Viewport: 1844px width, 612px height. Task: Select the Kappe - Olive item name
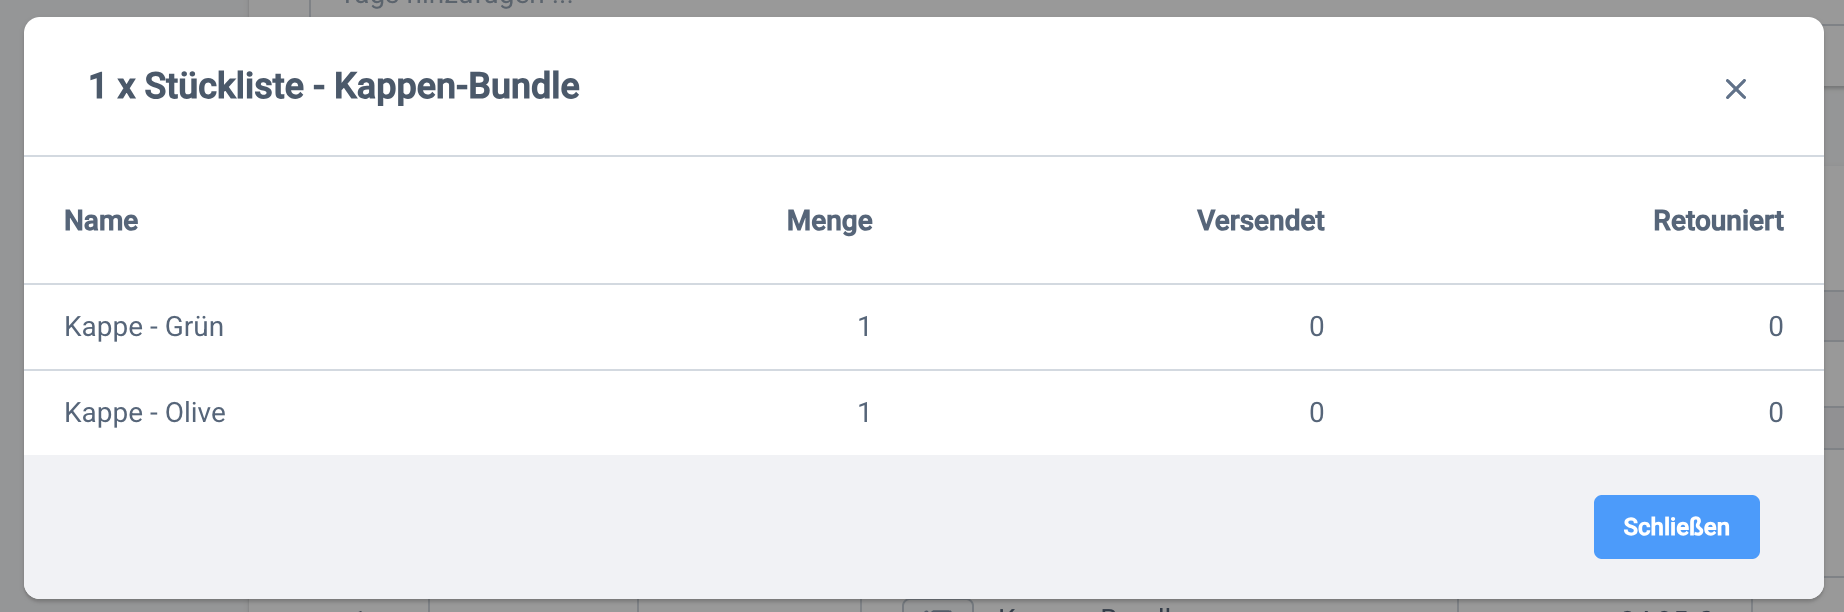pos(145,413)
